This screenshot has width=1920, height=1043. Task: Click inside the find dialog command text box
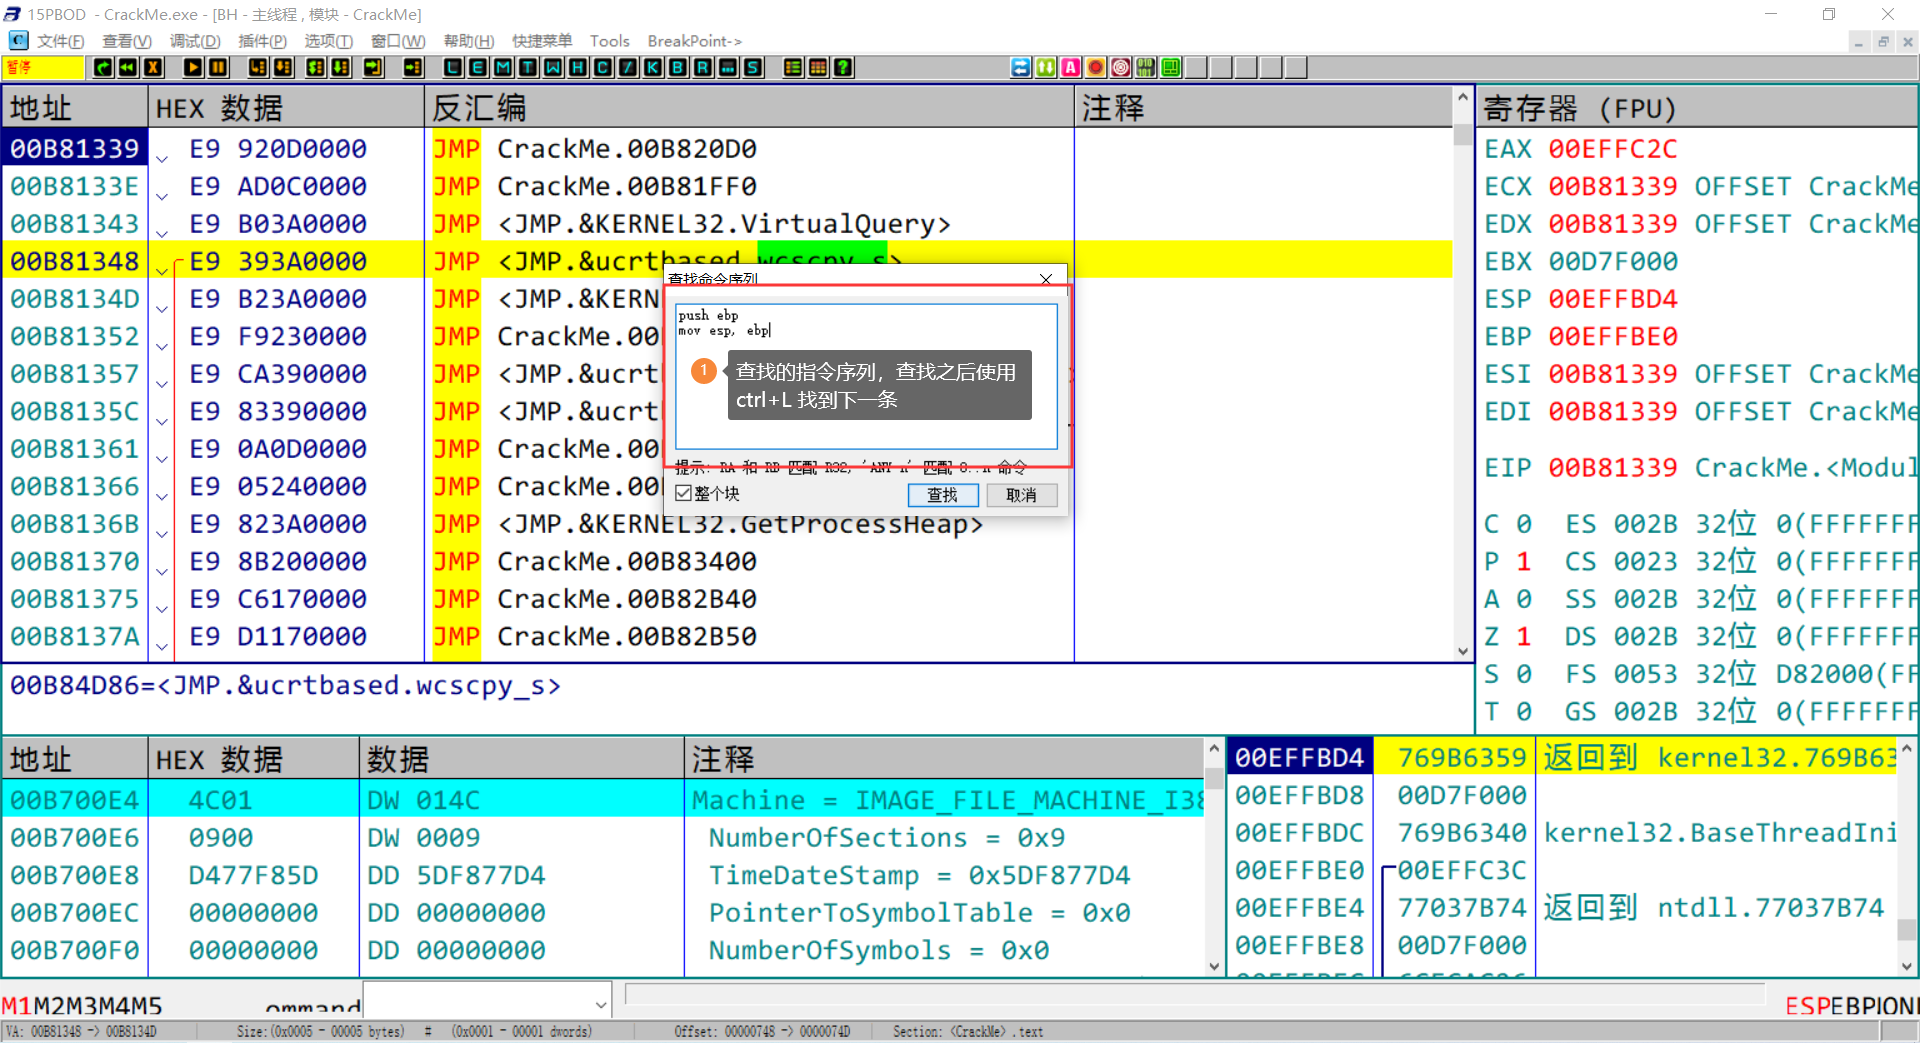click(866, 377)
